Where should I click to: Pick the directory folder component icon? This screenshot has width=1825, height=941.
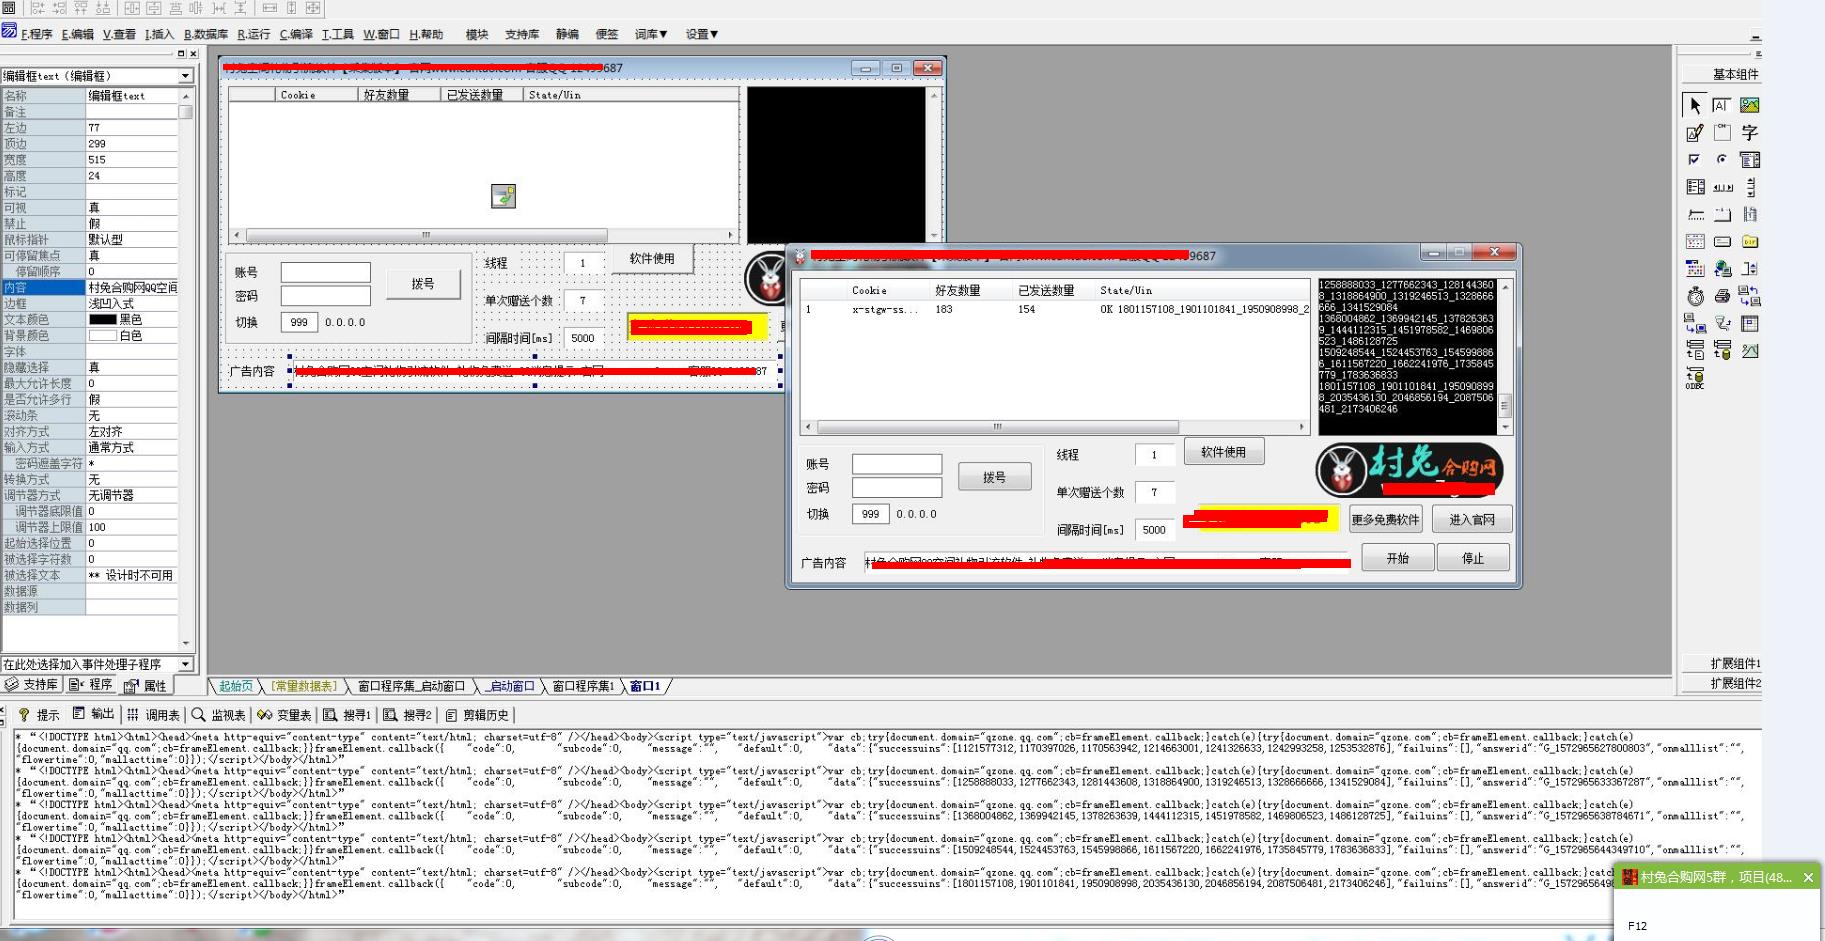click(1749, 241)
